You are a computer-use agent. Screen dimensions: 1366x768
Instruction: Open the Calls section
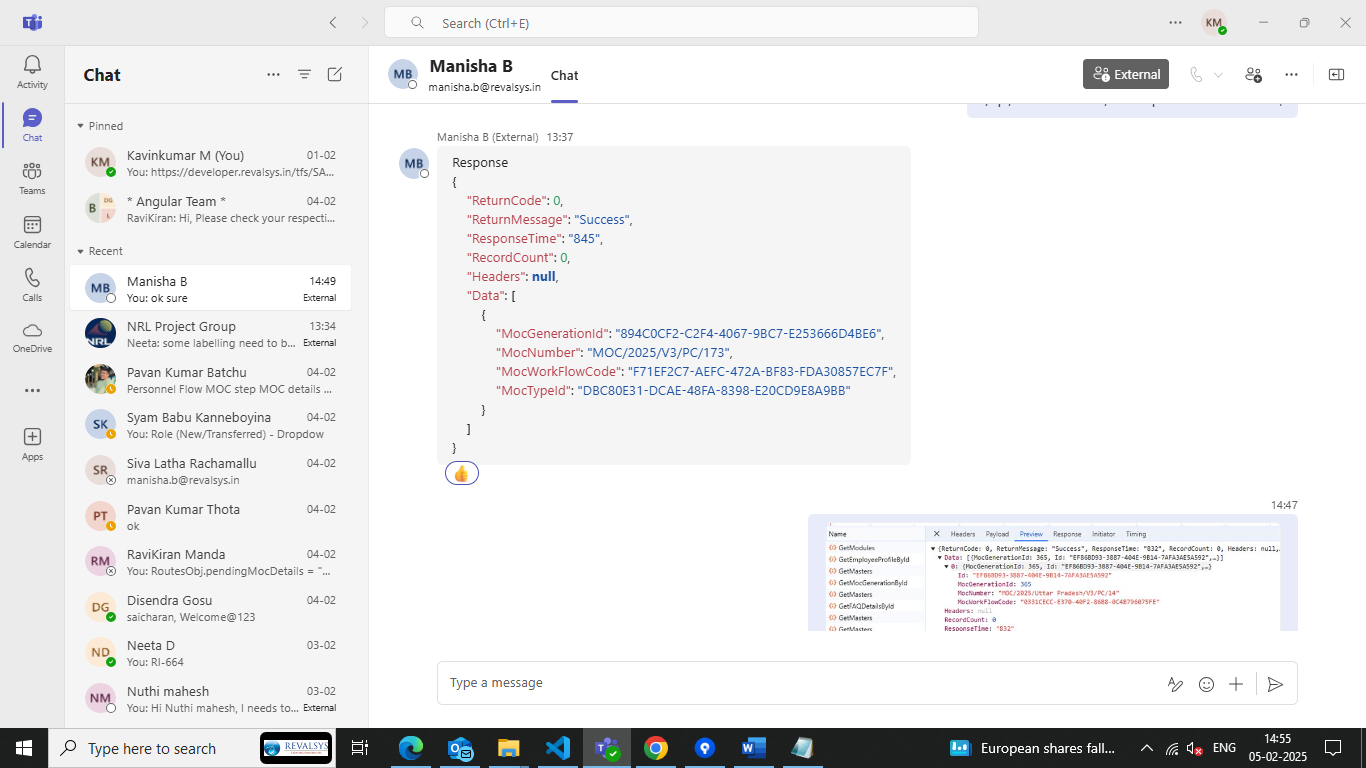coord(32,285)
